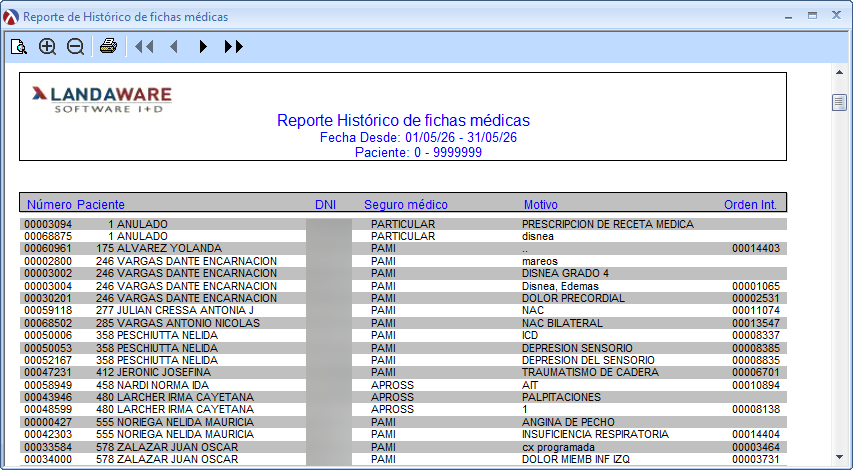
Task: Click the Fecha Desde date range text
Action: tap(418, 137)
